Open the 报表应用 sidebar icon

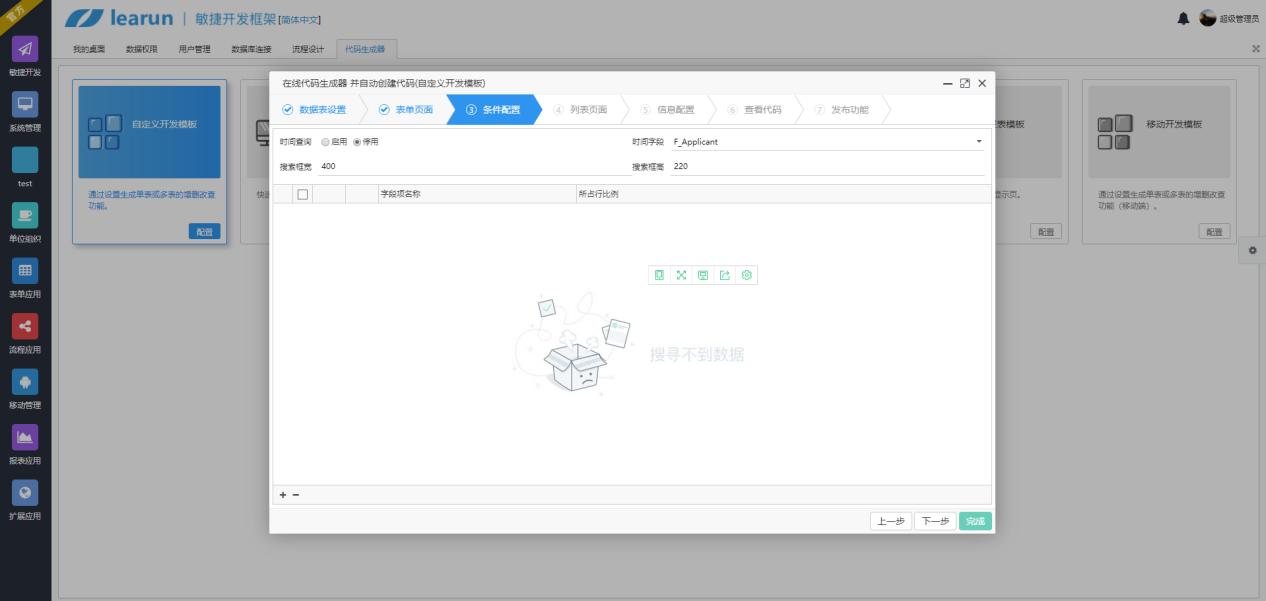pyautogui.click(x=25, y=437)
